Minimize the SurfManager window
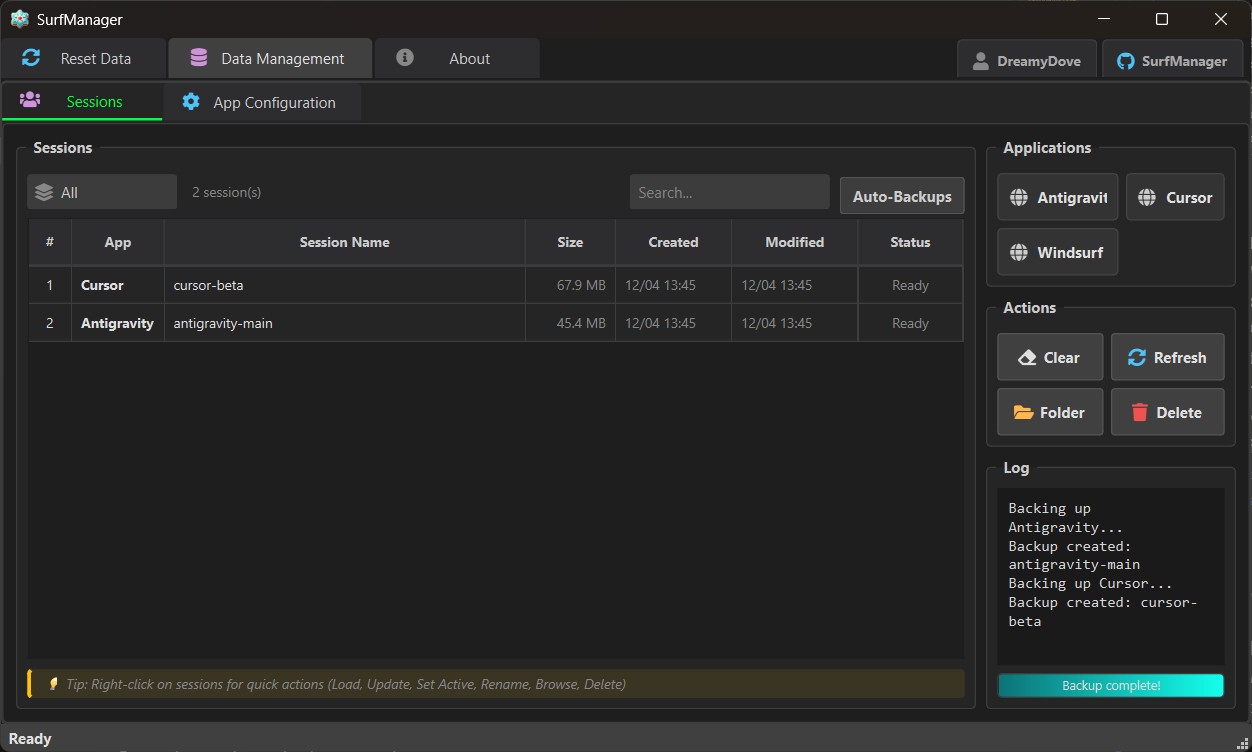This screenshot has height=752, width=1252. tap(1104, 19)
